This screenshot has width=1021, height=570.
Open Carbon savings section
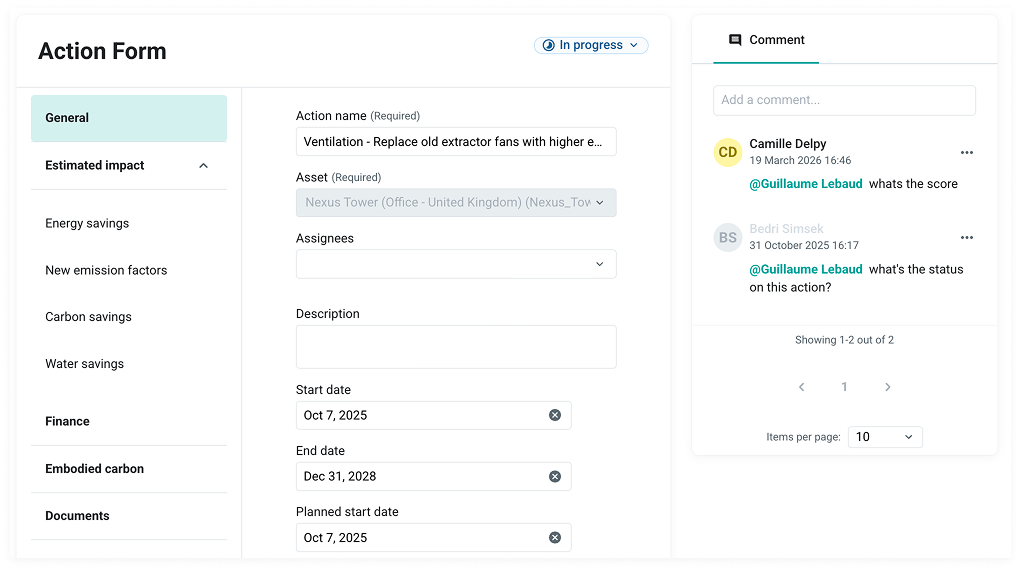[x=89, y=317]
